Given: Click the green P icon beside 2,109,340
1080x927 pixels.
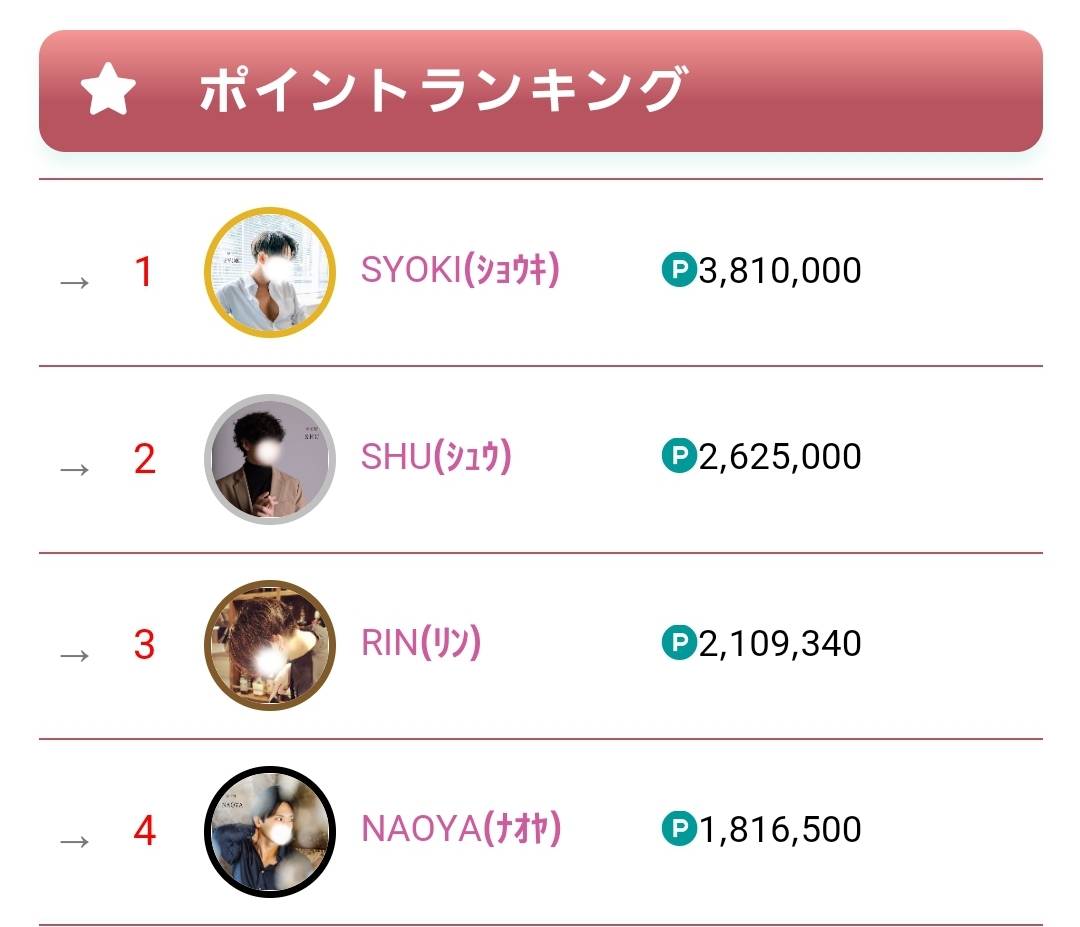Looking at the screenshot, I should [679, 642].
